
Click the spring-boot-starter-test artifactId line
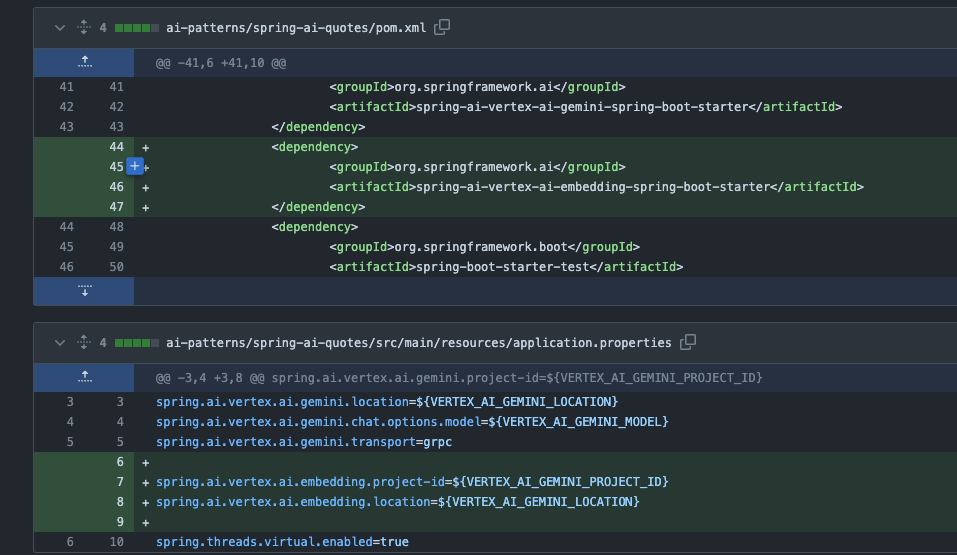click(506, 267)
